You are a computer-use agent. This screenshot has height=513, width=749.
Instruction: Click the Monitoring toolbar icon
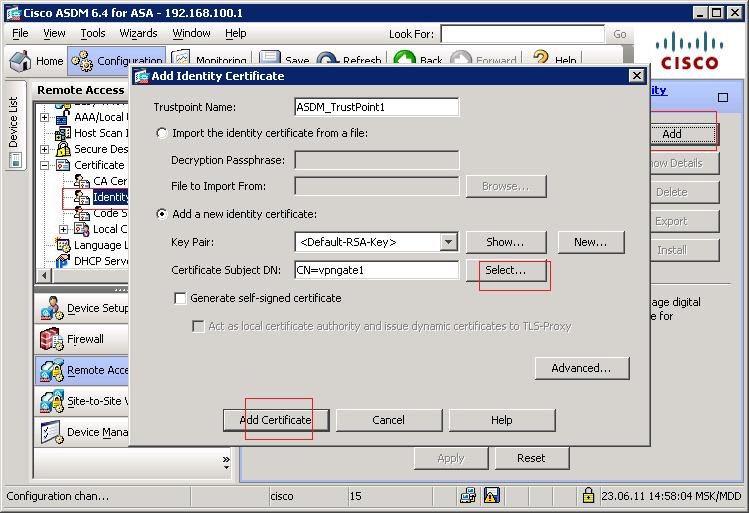pyautogui.click(x=181, y=57)
